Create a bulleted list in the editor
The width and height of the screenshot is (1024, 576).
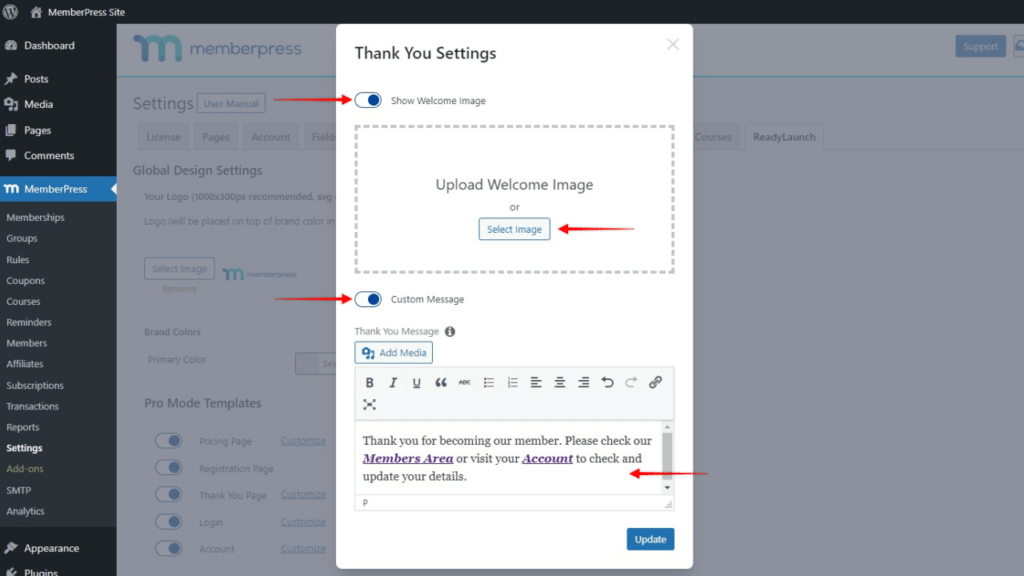click(x=487, y=382)
